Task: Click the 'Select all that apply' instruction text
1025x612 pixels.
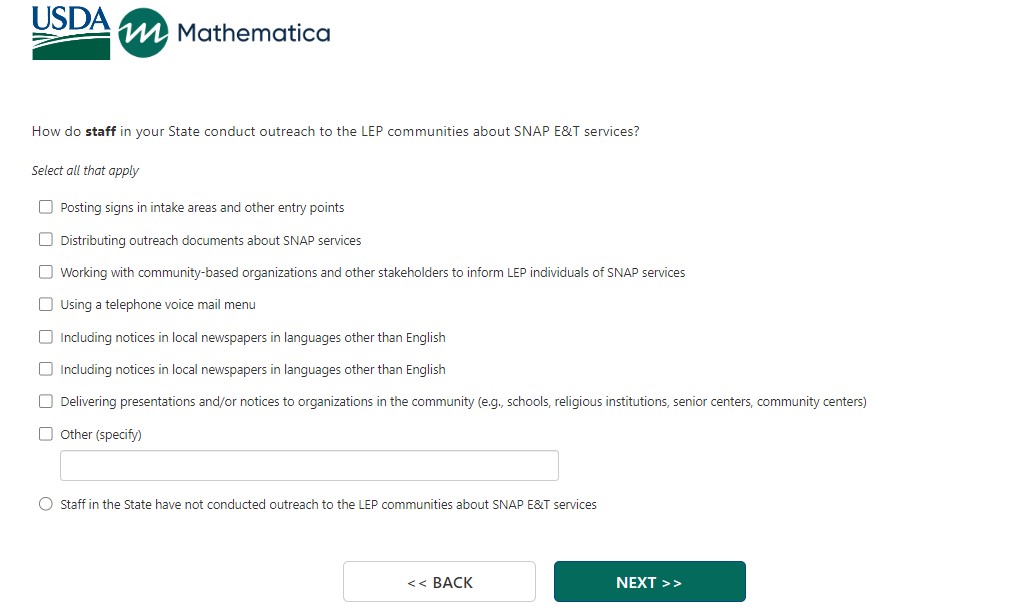Action: point(85,171)
